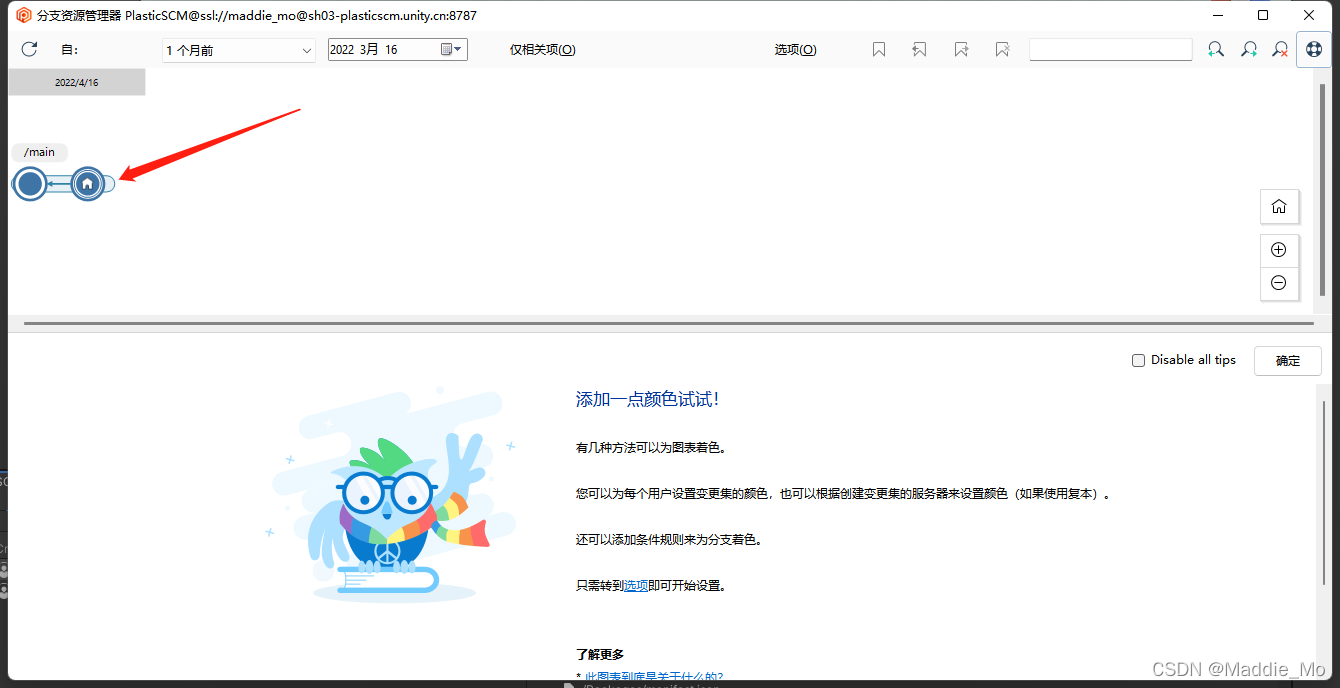Click the 2022/4/16 date column header
Image resolution: width=1340 pixels, height=688 pixels.
(77, 82)
